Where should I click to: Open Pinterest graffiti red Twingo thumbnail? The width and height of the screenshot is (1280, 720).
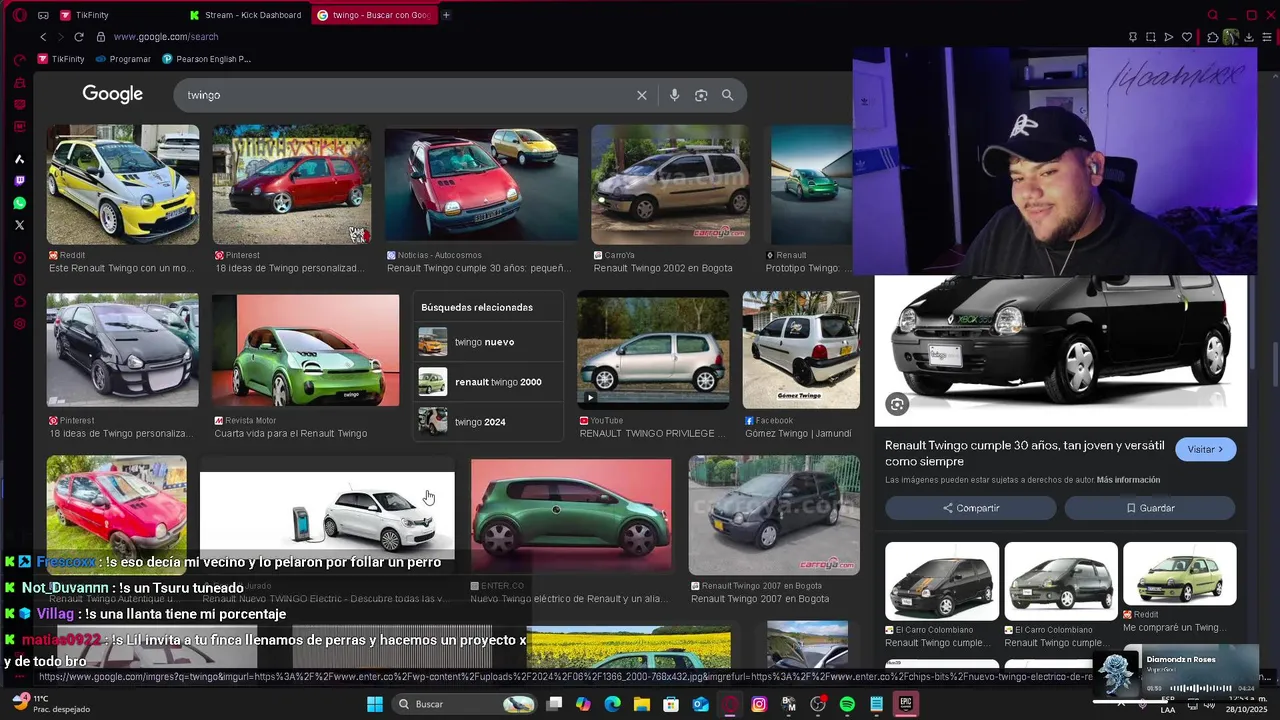(292, 184)
